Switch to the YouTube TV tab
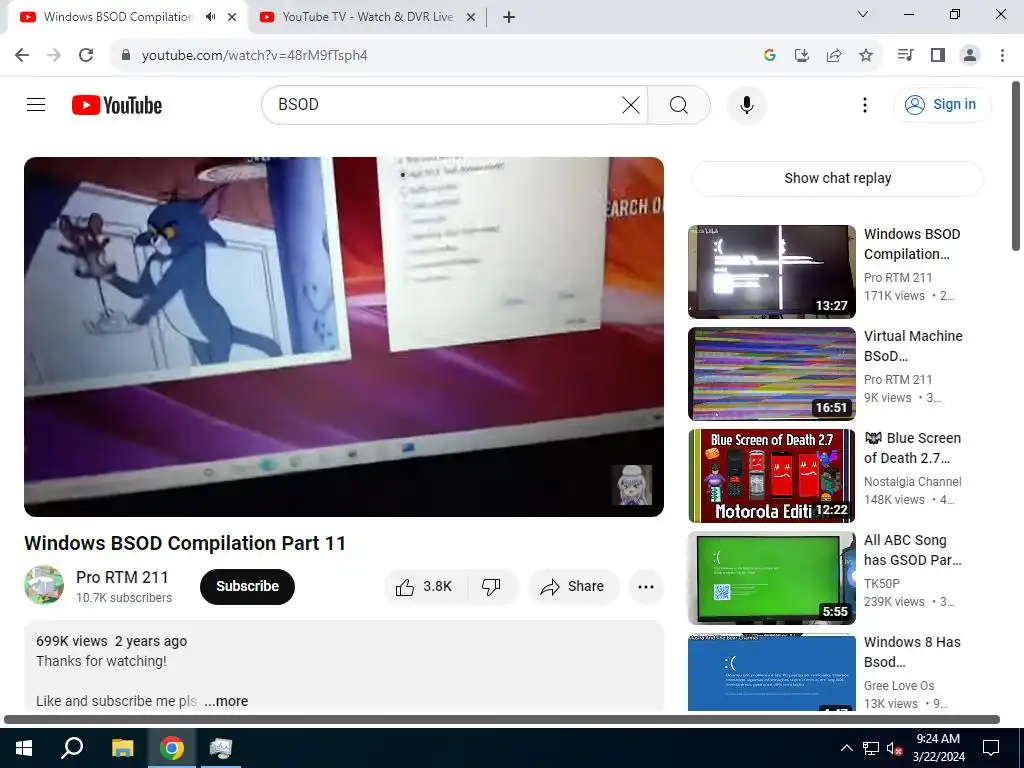The height and width of the screenshot is (768, 1024). pyautogui.click(x=367, y=17)
